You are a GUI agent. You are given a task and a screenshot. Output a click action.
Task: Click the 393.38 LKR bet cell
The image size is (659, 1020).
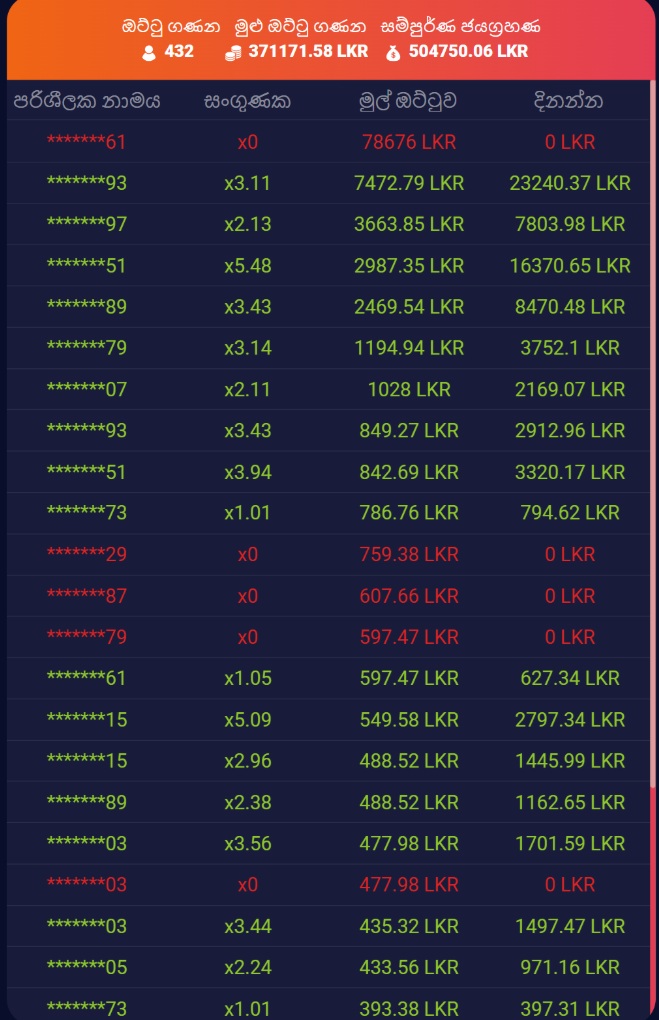(409, 1008)
